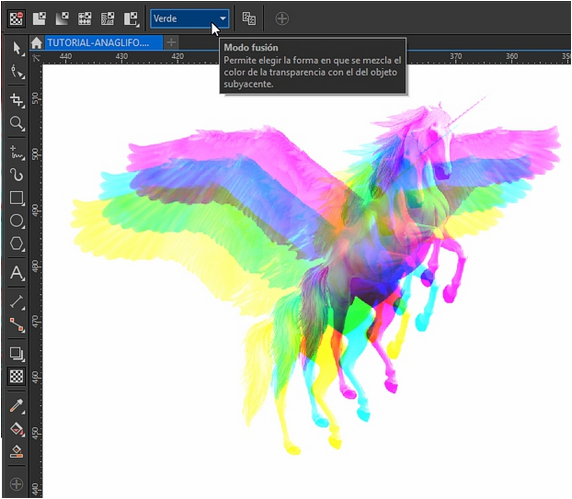Open the Verde merge mode dropdown

coord(190,19)
